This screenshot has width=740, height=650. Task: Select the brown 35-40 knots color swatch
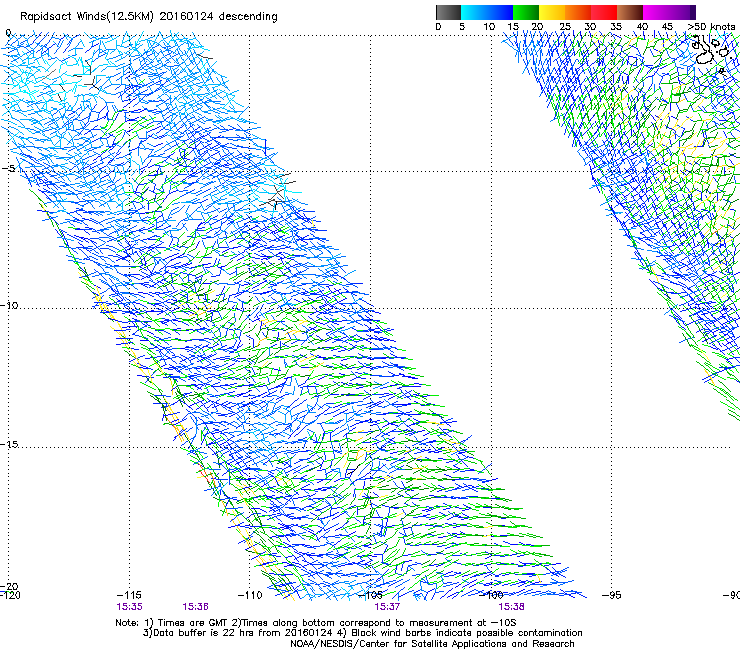pos(630,12)
